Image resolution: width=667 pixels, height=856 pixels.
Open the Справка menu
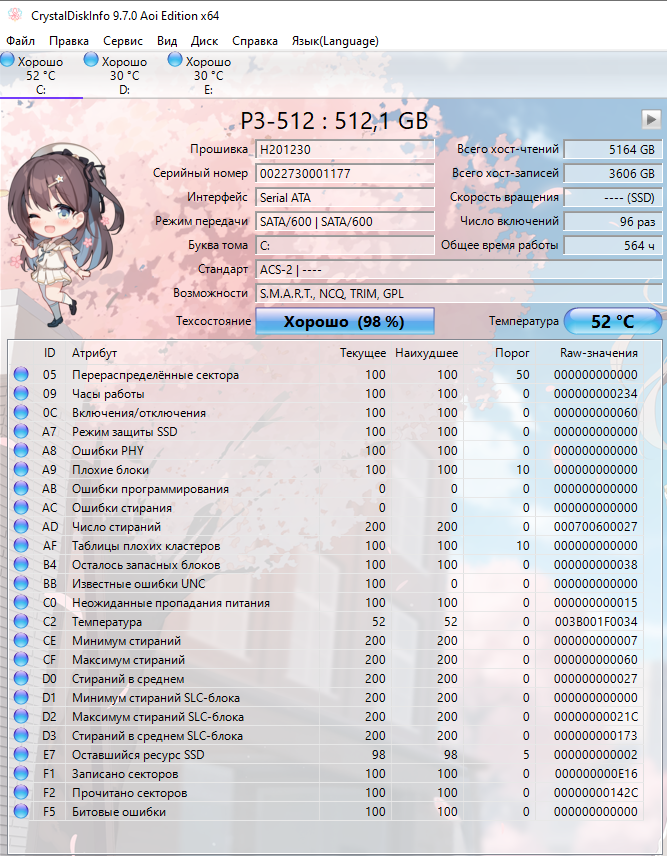coord(254,41)
